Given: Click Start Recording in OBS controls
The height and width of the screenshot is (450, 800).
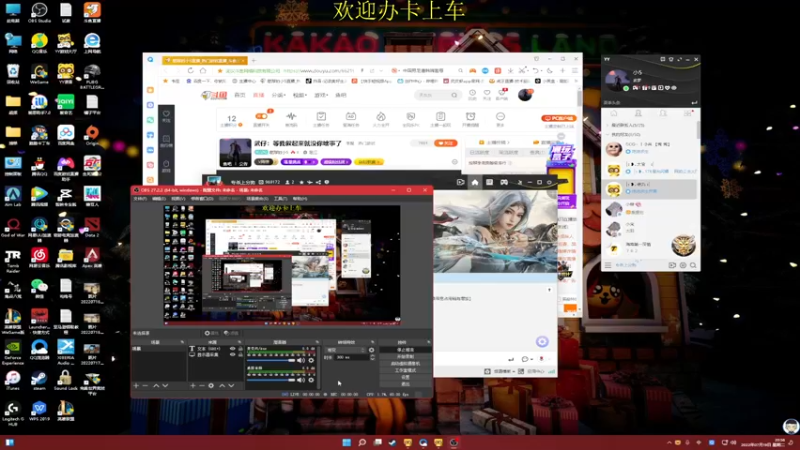Looking at the screenshot, I should click(x=406, y=357).
